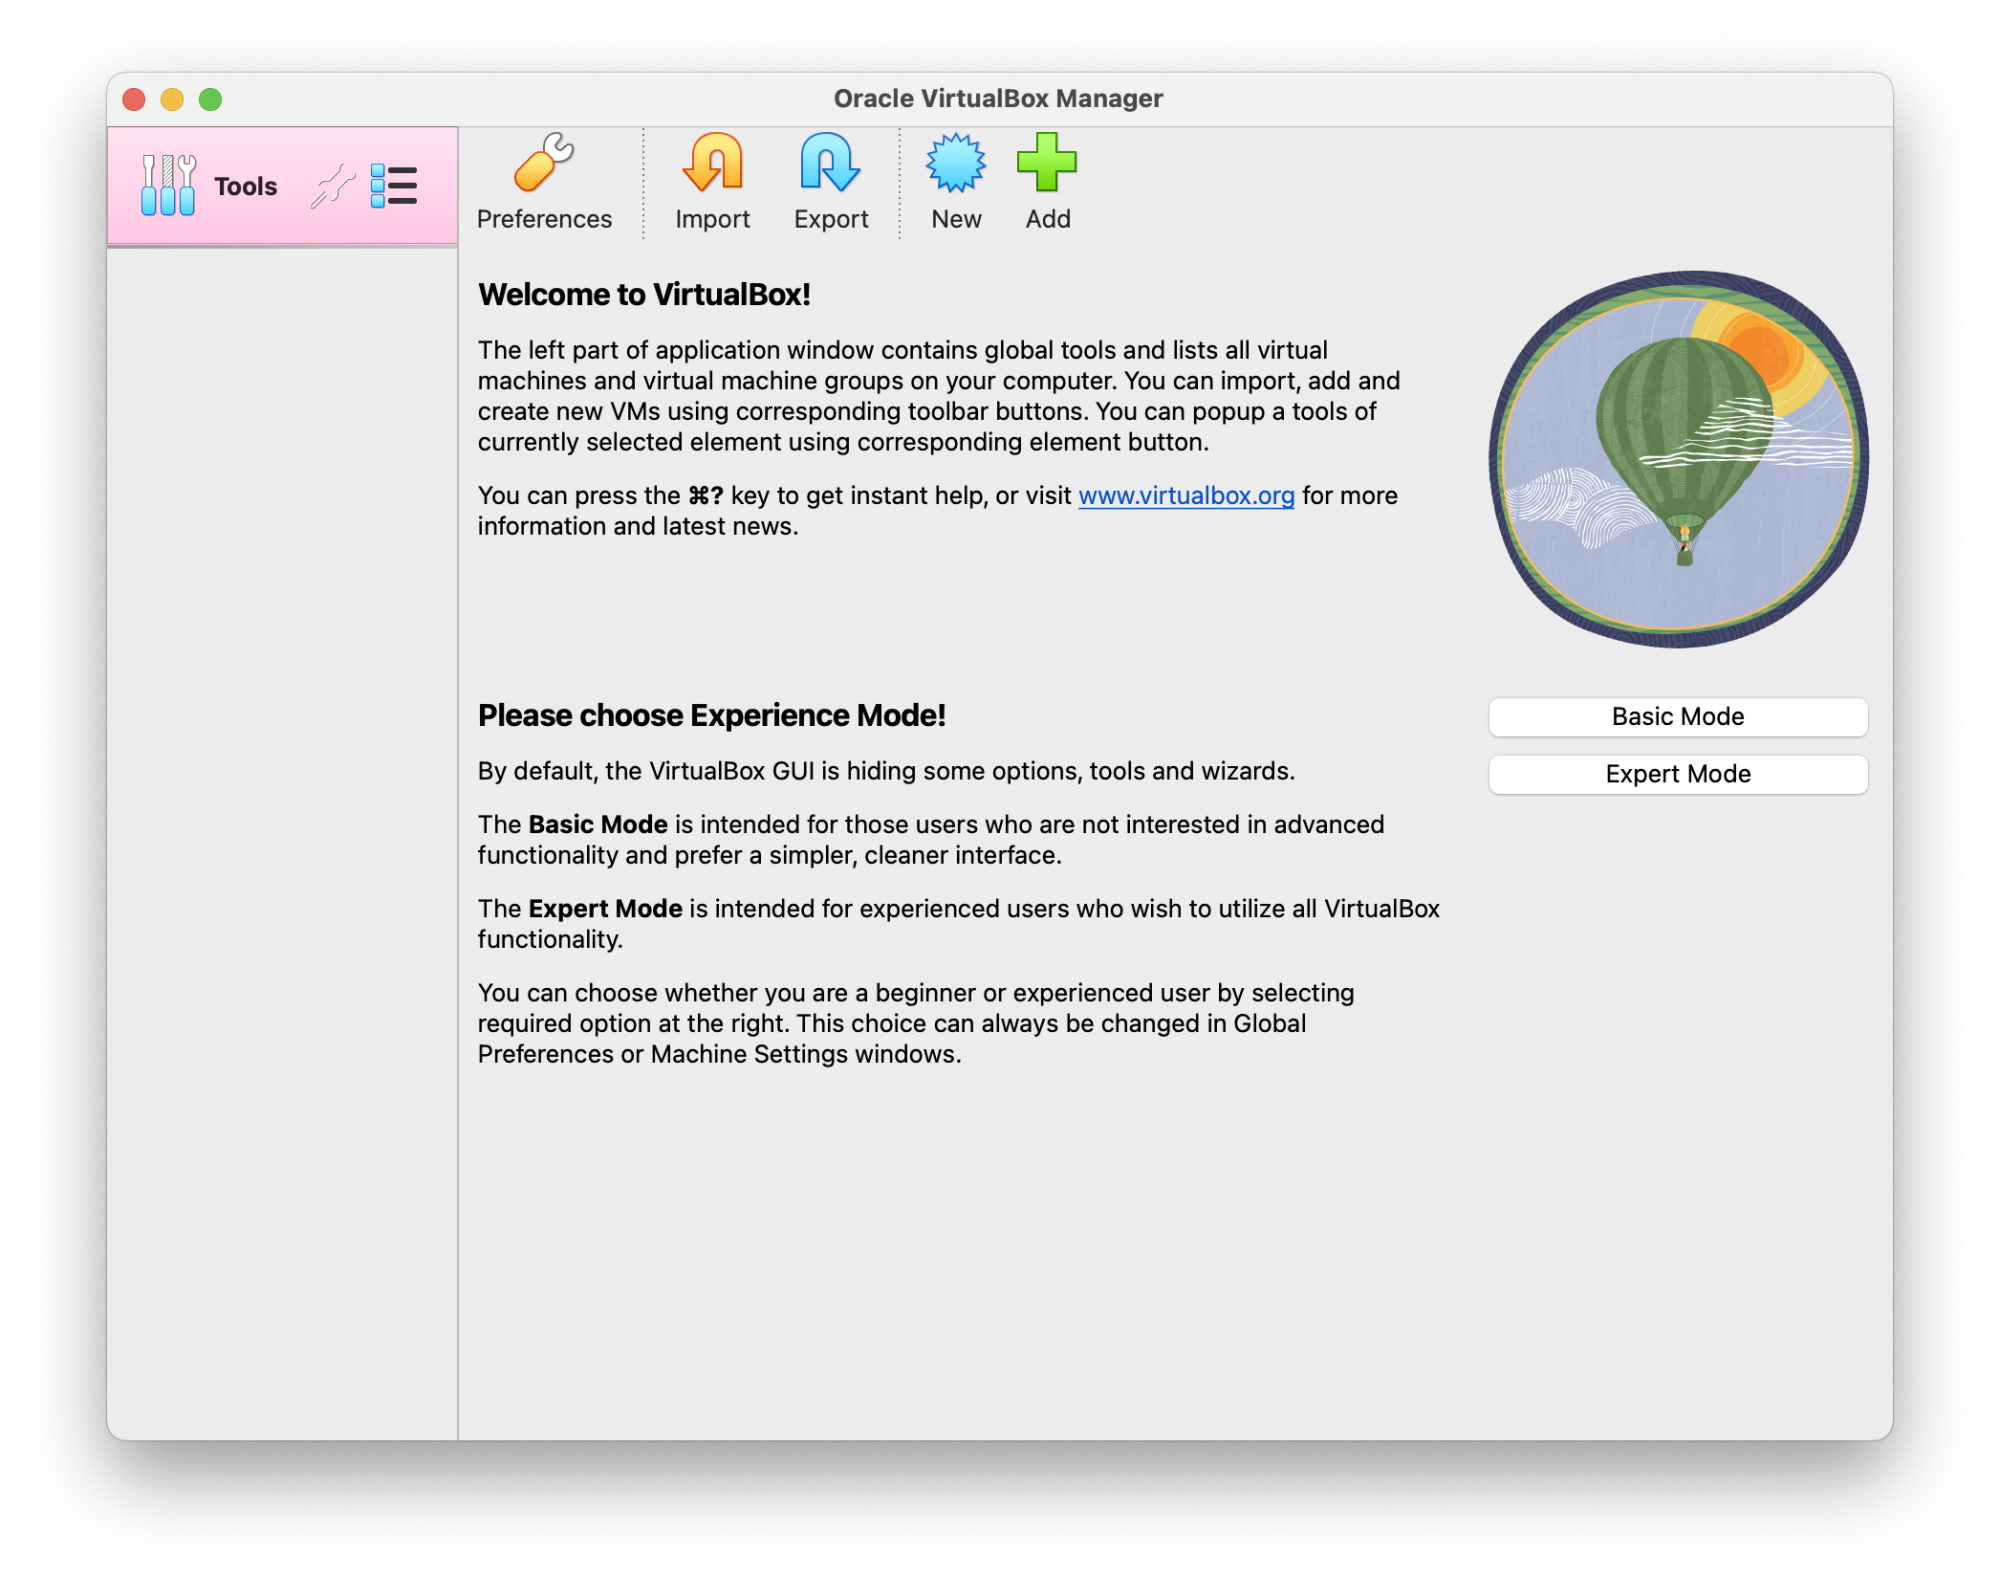The height and width of the screenshot is (1582, 2000).
Task: Click the Welcome to VirtualBox heading
Action: 644,295
